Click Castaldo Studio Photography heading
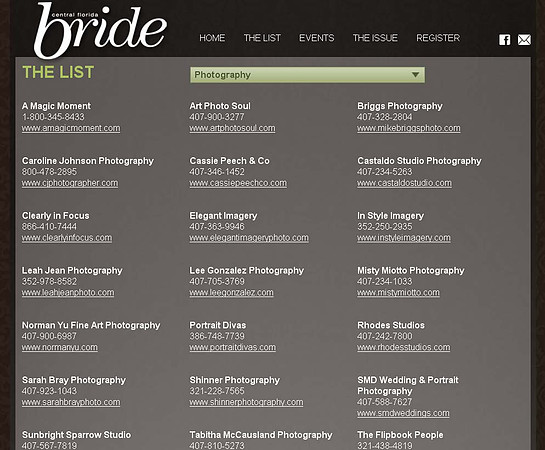This screenshot has height=450, width=545. pyautogui.click(x=419, y=161)
